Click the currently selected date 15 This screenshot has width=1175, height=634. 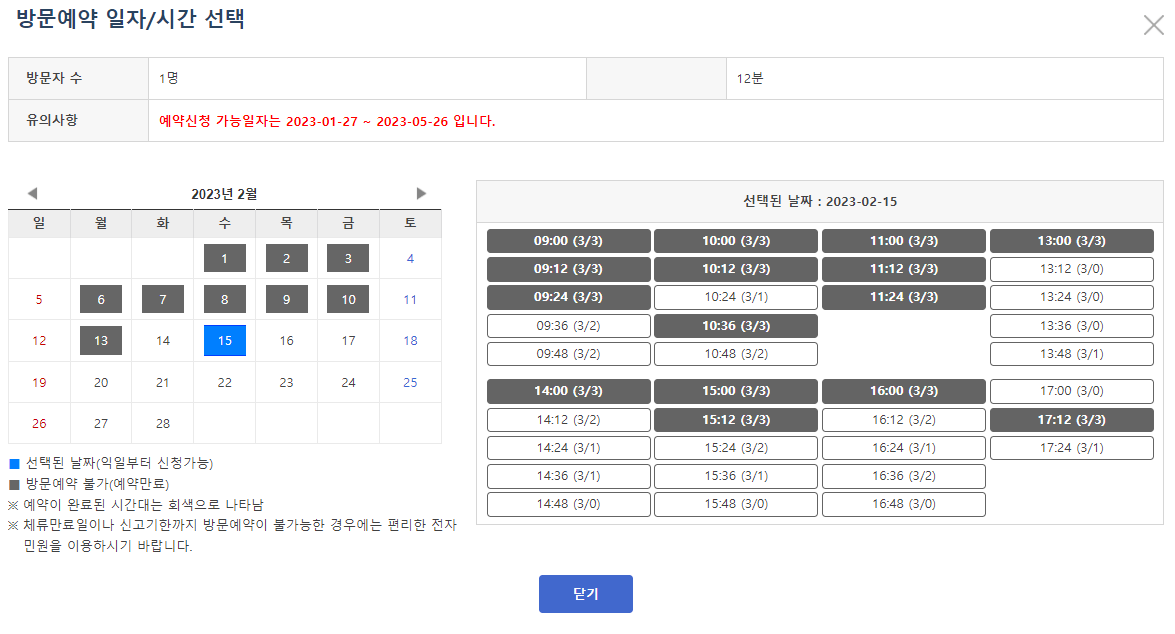click(224, 339)
